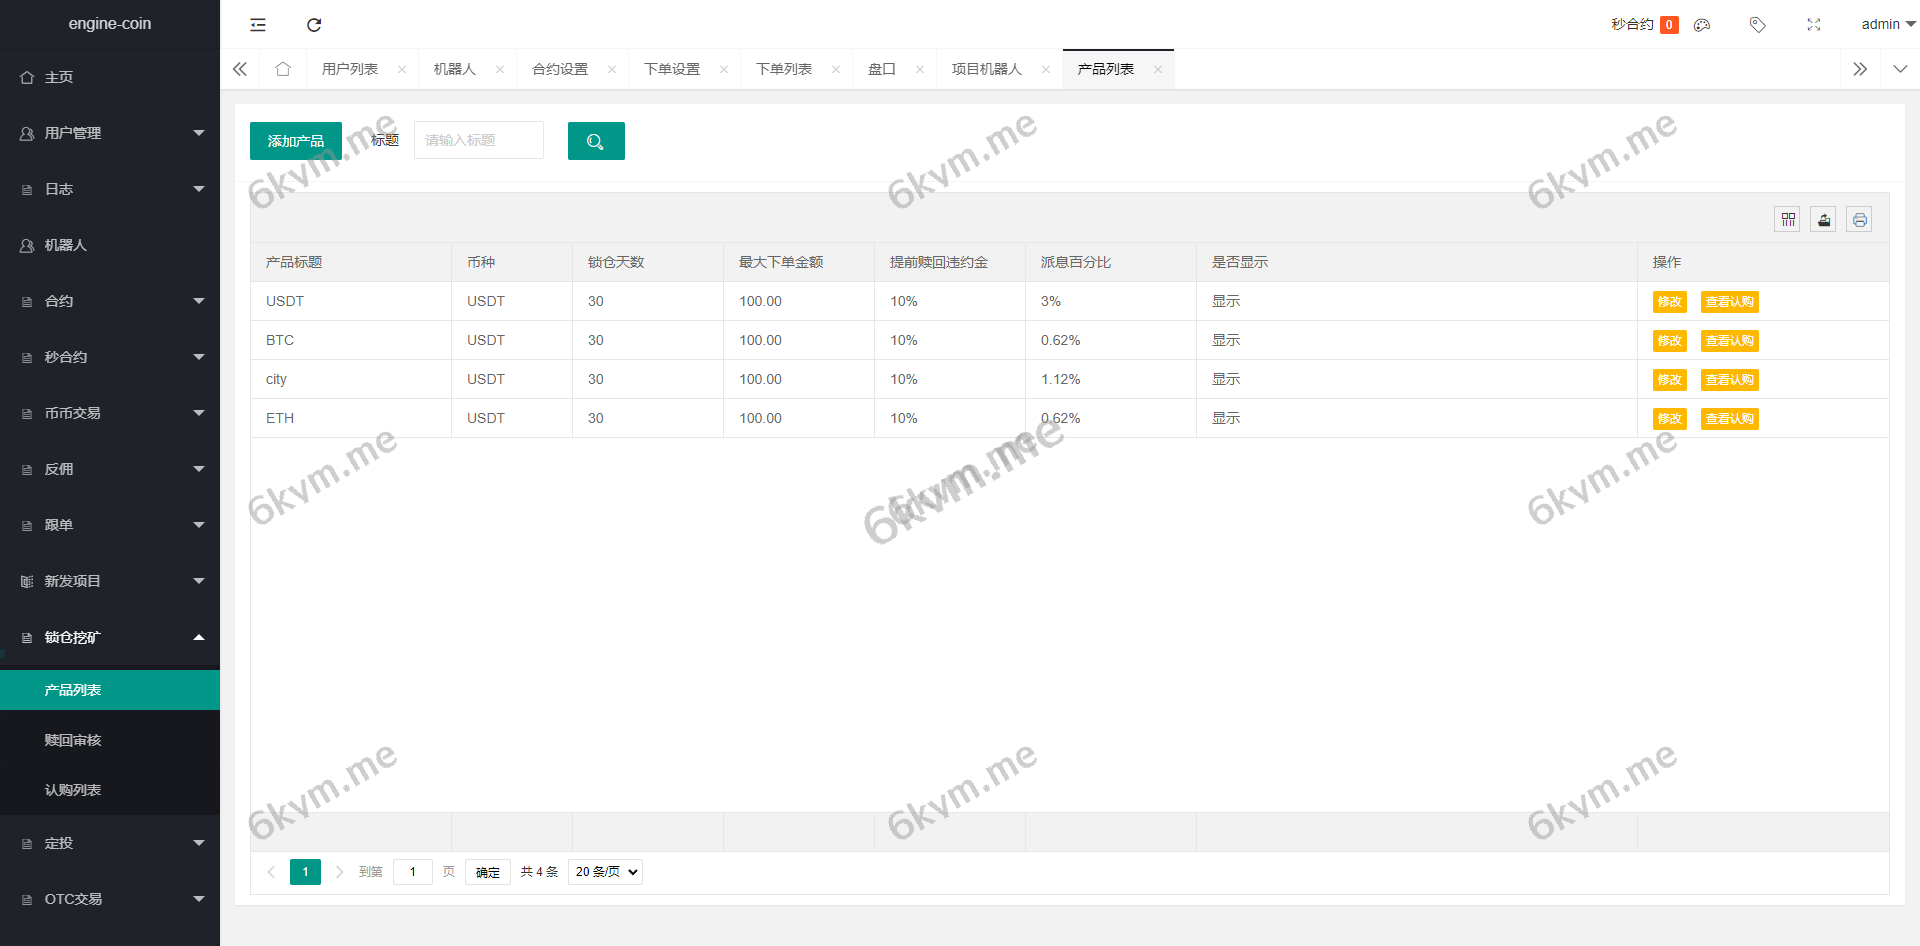This screenshot has height=946, width=1920.
Task: Open the column display settings icon above the table
Action: click(1787, 219)
